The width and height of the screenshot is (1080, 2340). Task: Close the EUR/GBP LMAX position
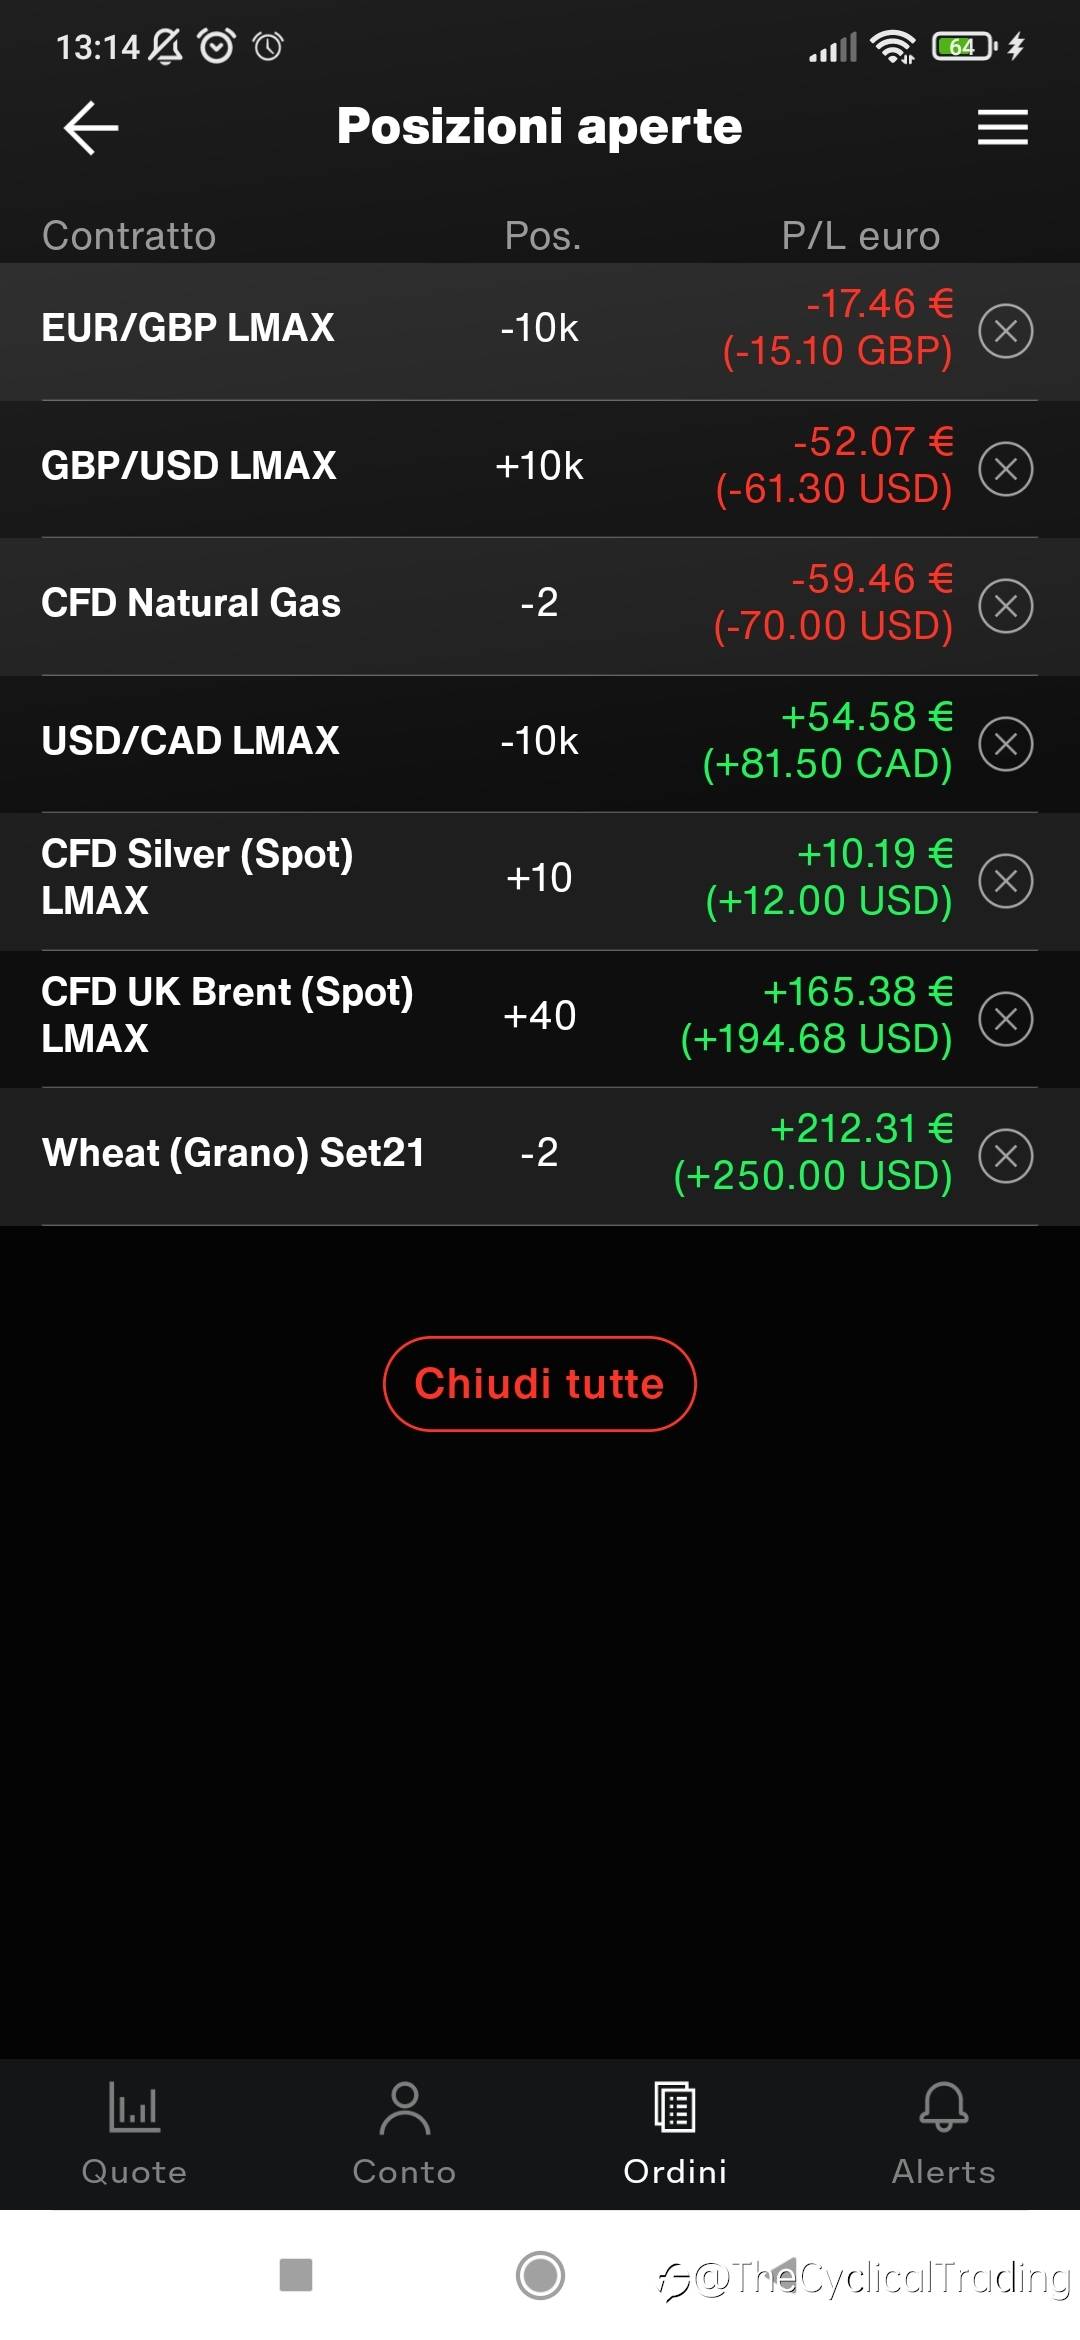(x=1005, y=331)
